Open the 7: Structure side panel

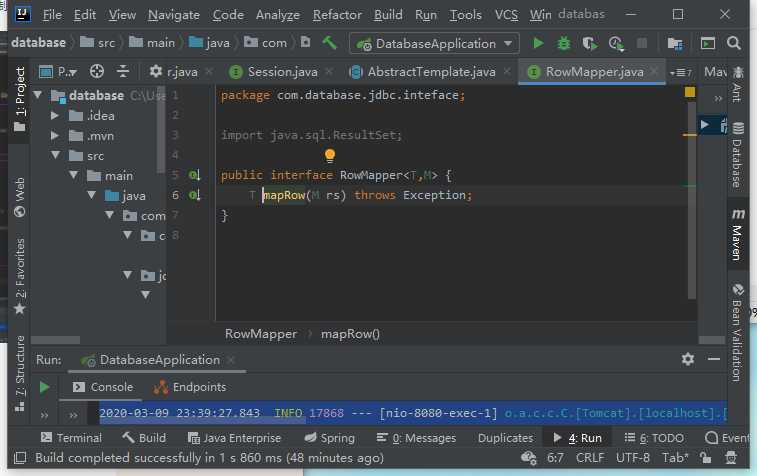coord(20,373)
